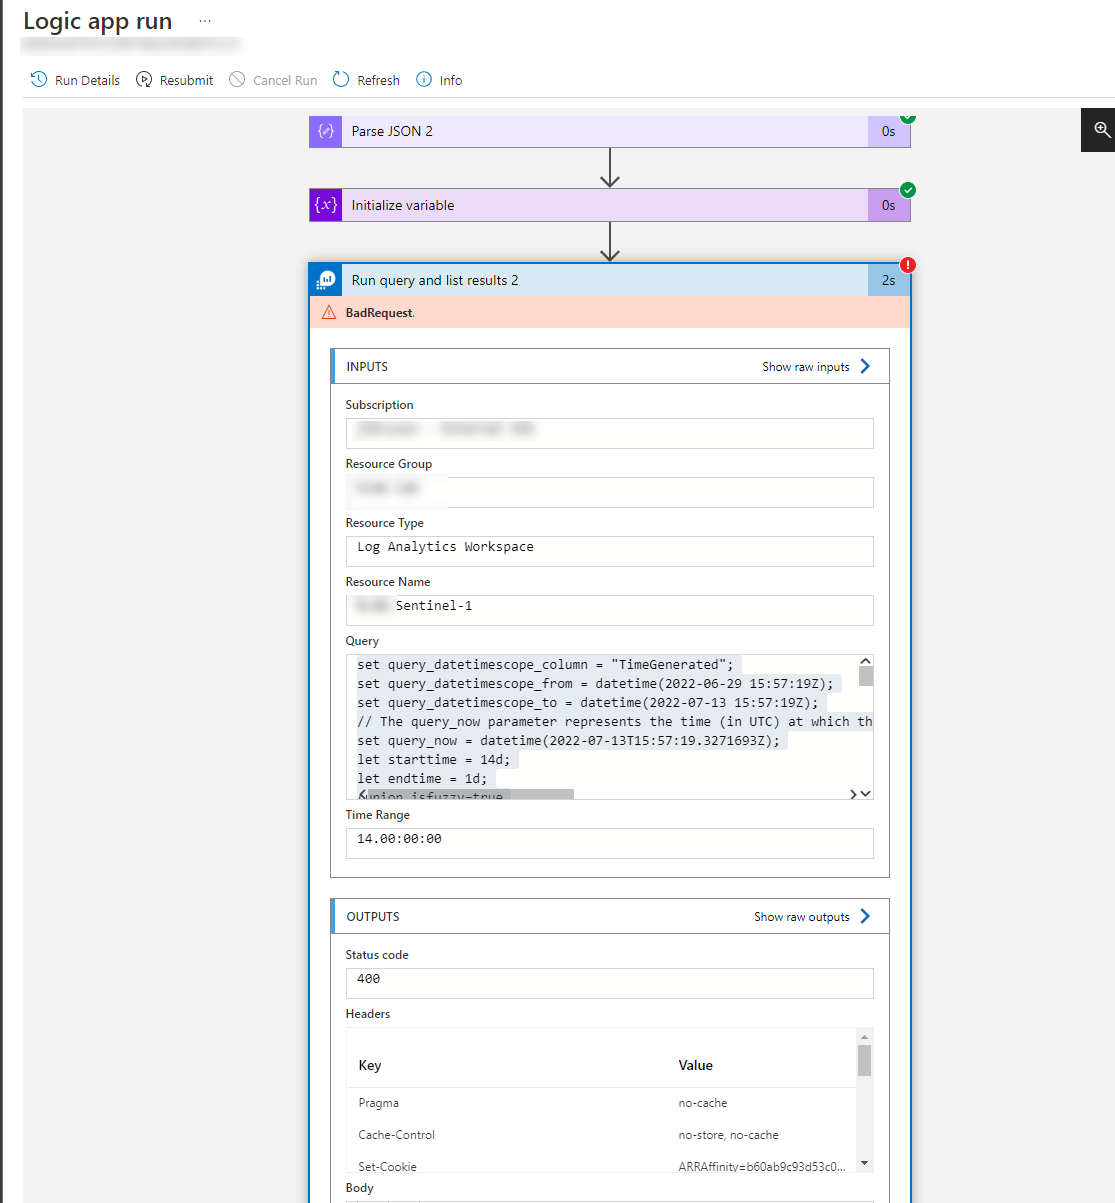Open the zoom magnifier on the designer canvas
1115x1203 pixels.
[1100, 129]
